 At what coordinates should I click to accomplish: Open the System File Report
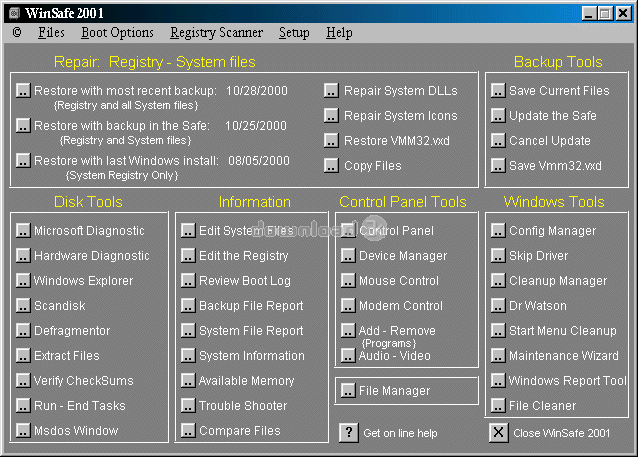(x=188, y=330)
